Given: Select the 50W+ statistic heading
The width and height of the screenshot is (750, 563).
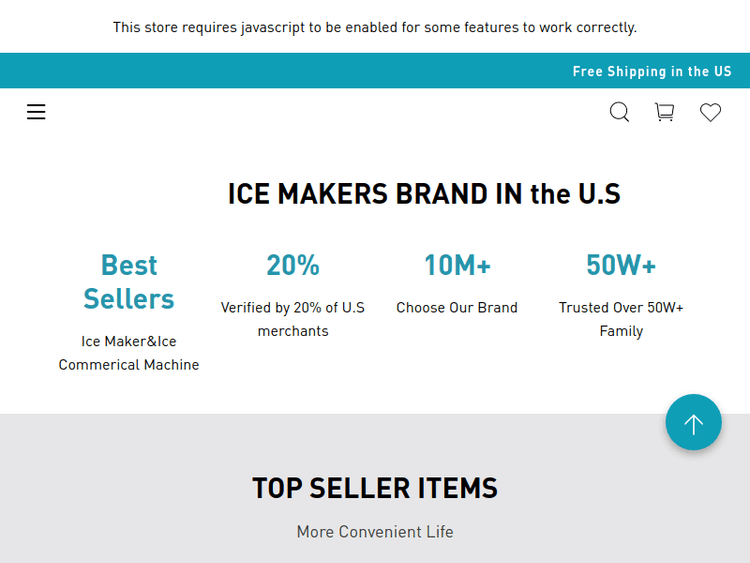Looking at the screenshot, I should [621, 265].
